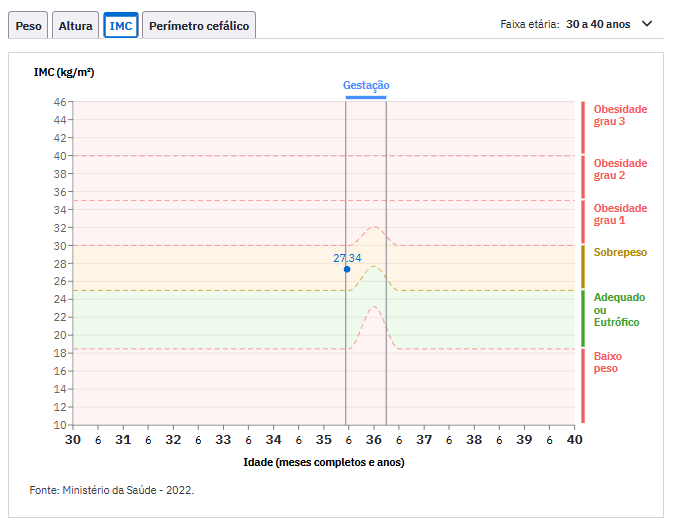Click the 30 value on y-axis

coord(60,246)
